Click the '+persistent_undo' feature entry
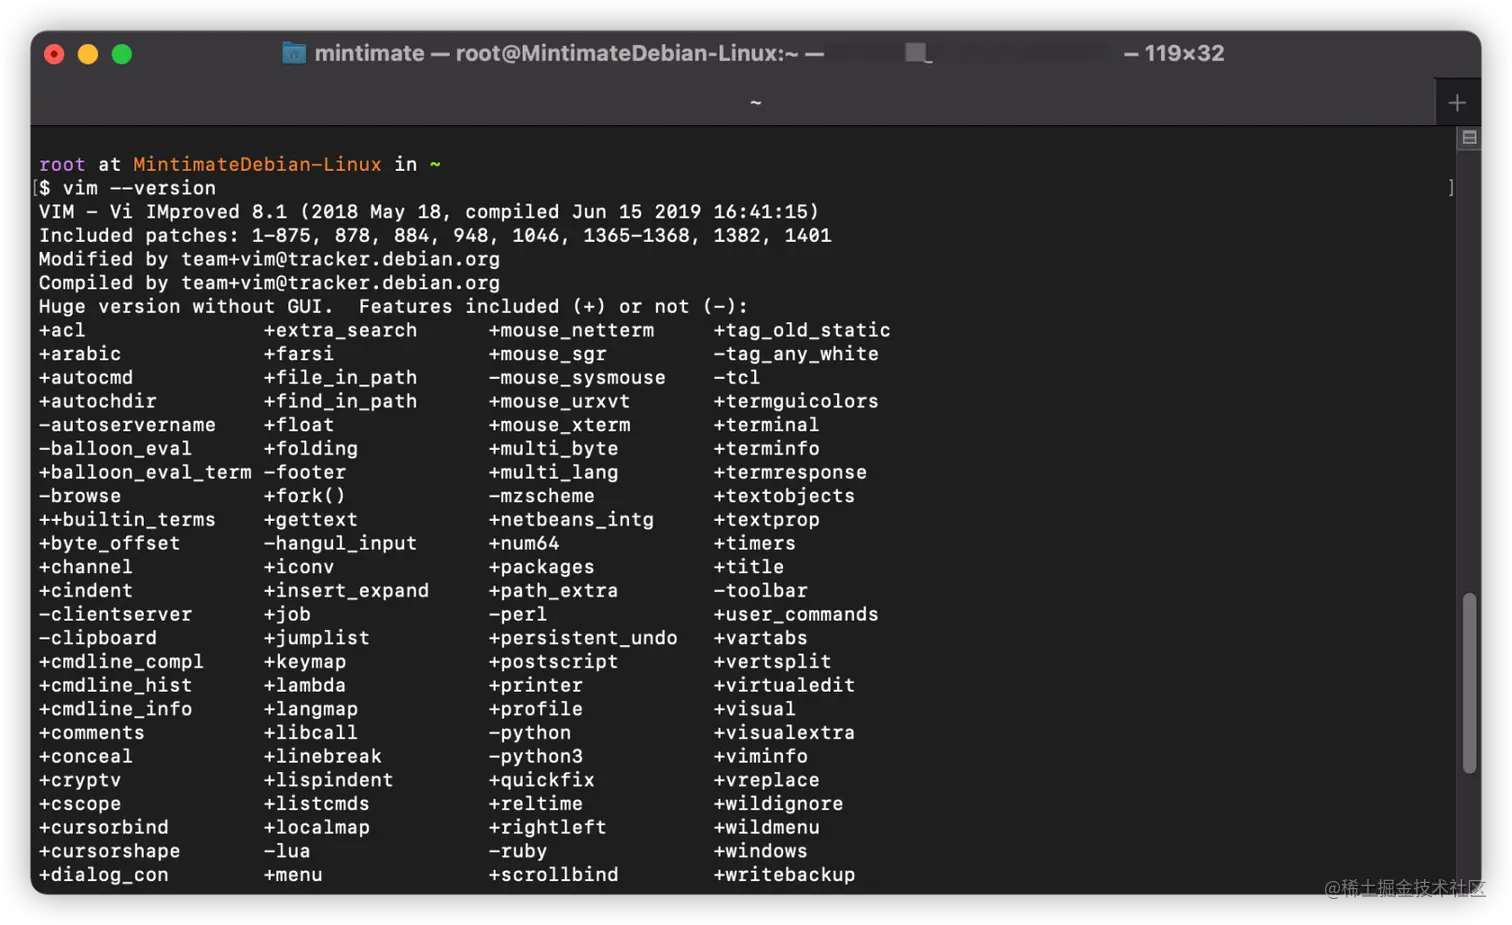 click(583, 638)
